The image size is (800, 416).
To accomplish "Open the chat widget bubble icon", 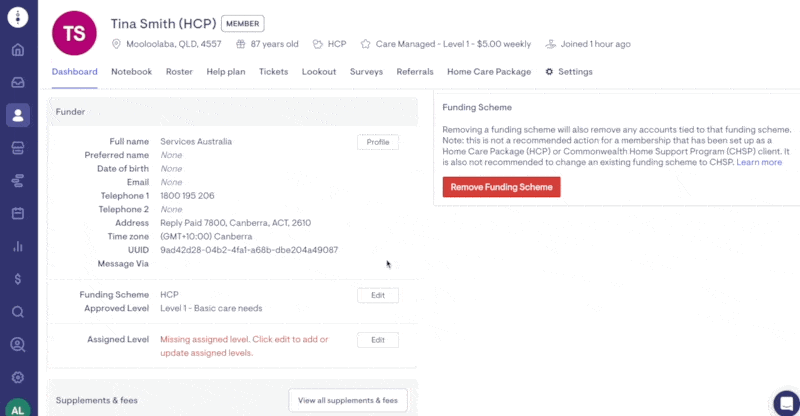I will point(786,404).
